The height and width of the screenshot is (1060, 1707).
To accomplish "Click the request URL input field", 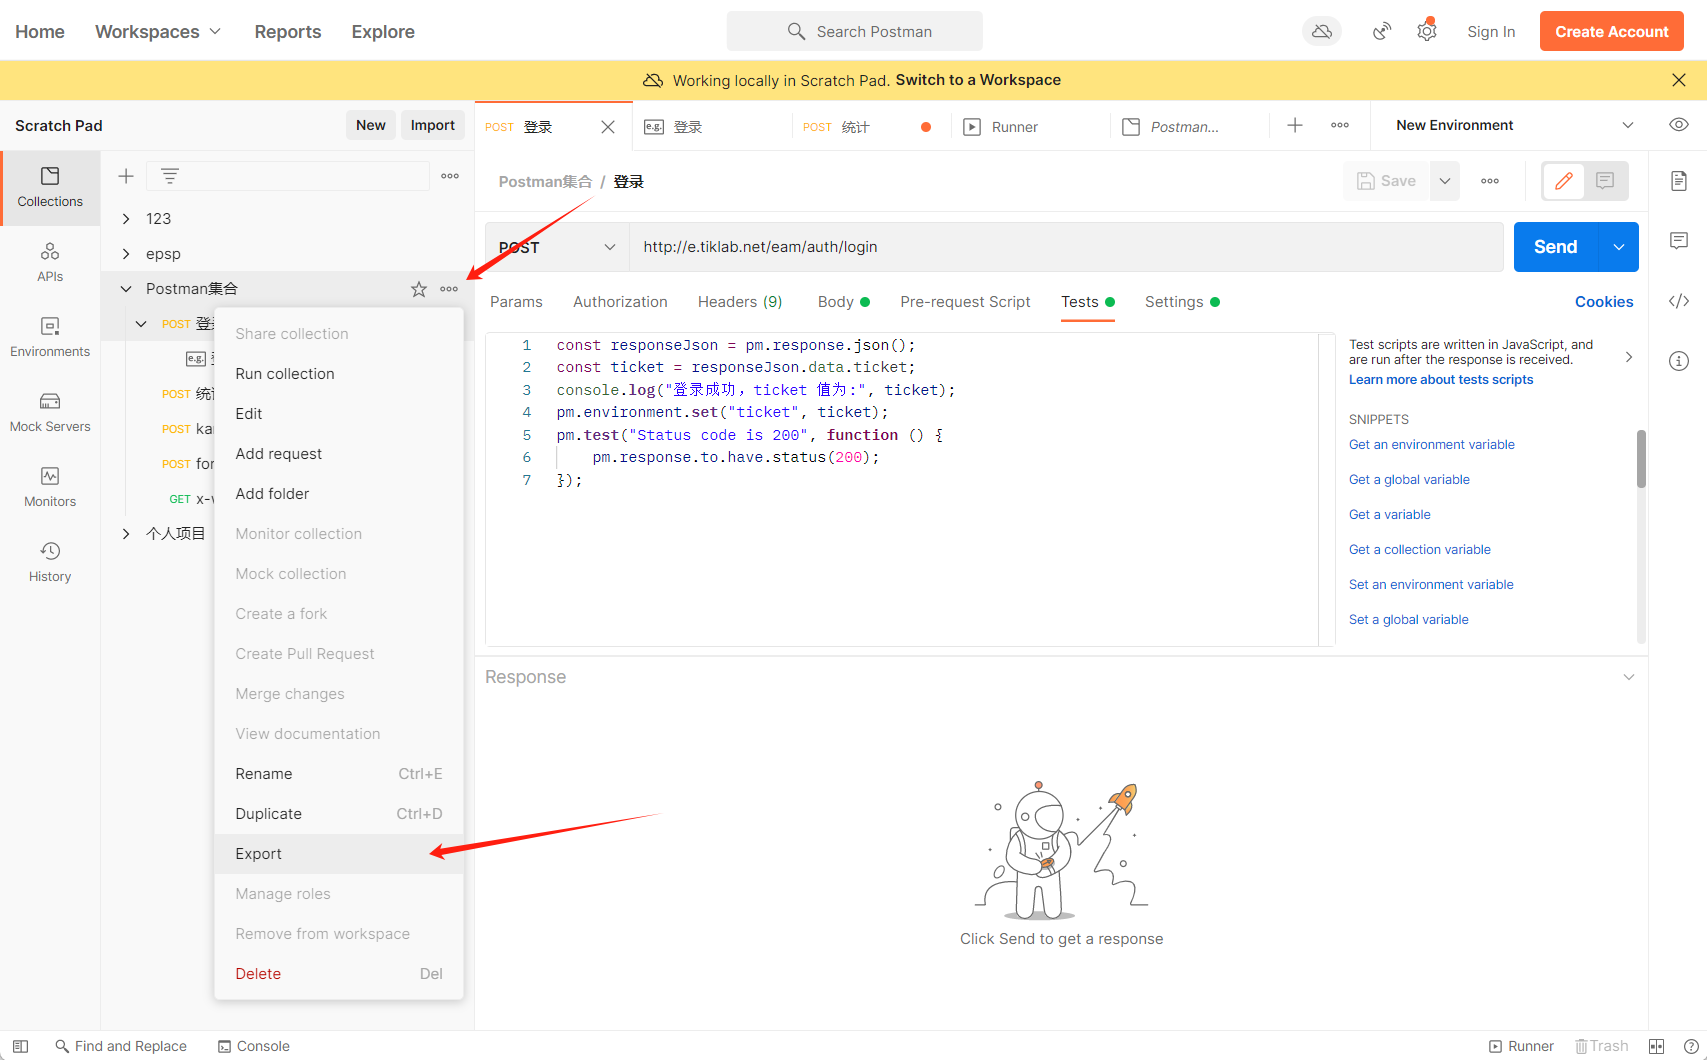I will (x=1066, y=247).
